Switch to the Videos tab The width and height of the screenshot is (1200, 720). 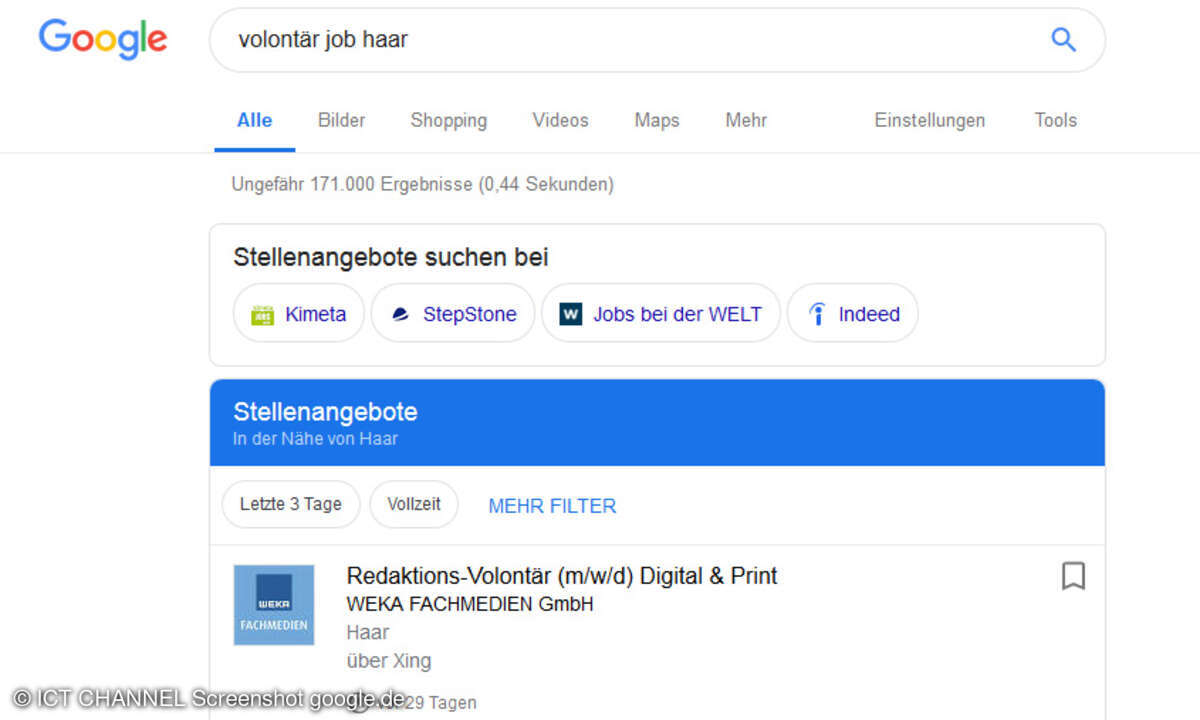click(x=560, y=120)
